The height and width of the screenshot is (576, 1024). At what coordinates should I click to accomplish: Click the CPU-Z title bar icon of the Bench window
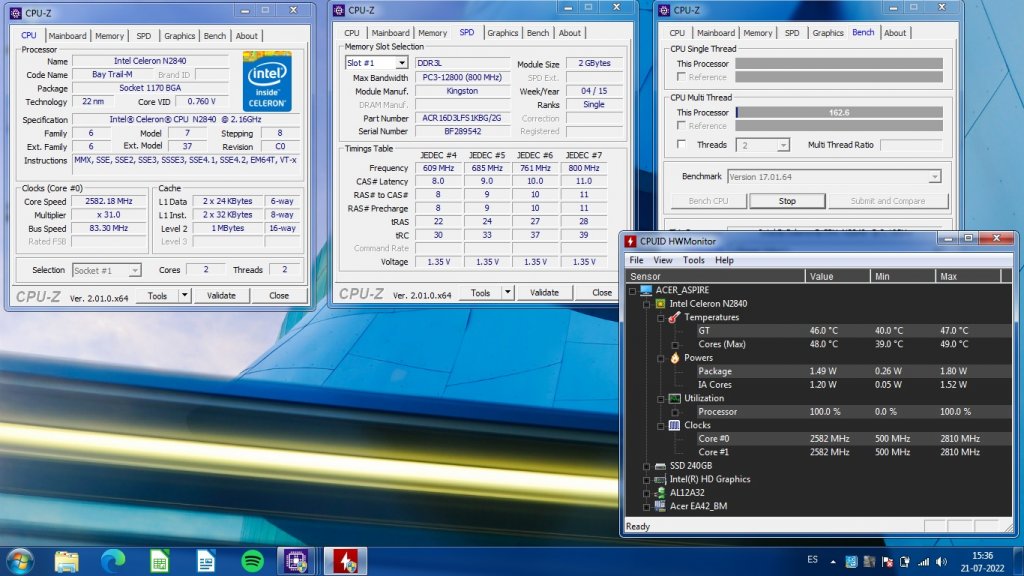pos(664,10)
